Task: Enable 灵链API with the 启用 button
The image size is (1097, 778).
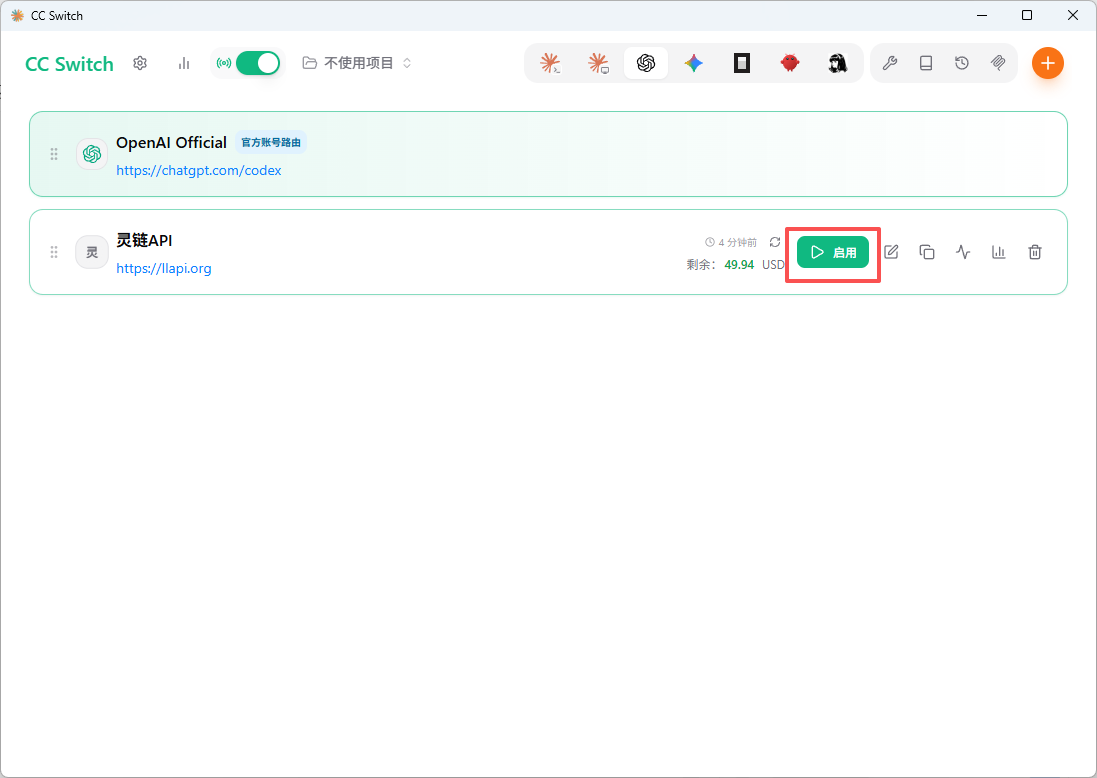Action: coord(833,252)
